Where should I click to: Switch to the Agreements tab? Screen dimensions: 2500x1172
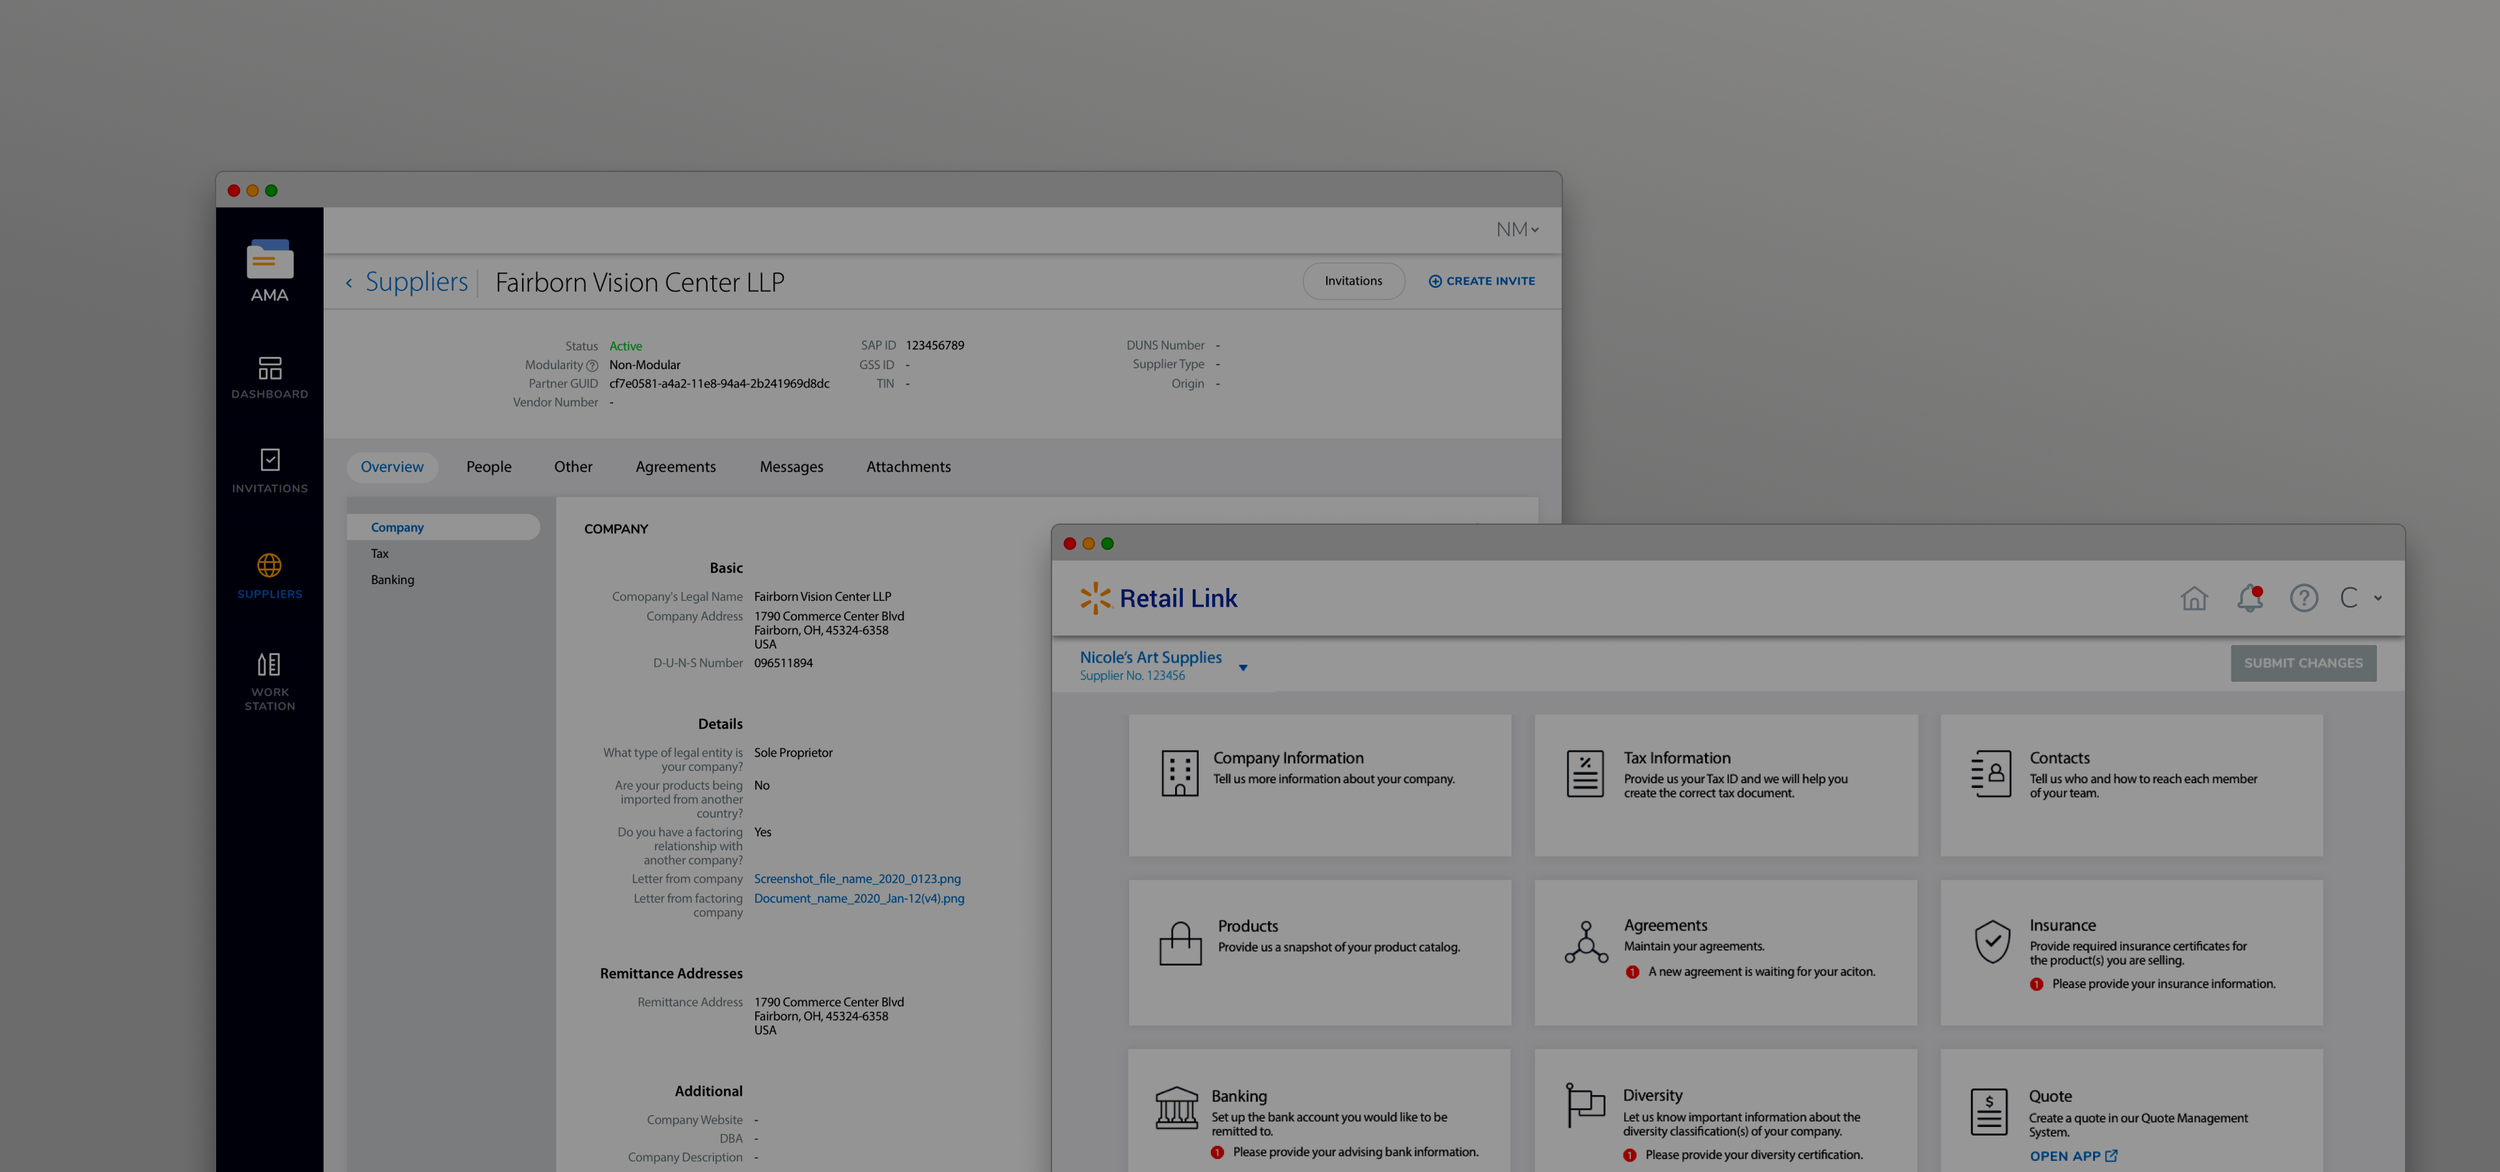(x=675, y=467)
